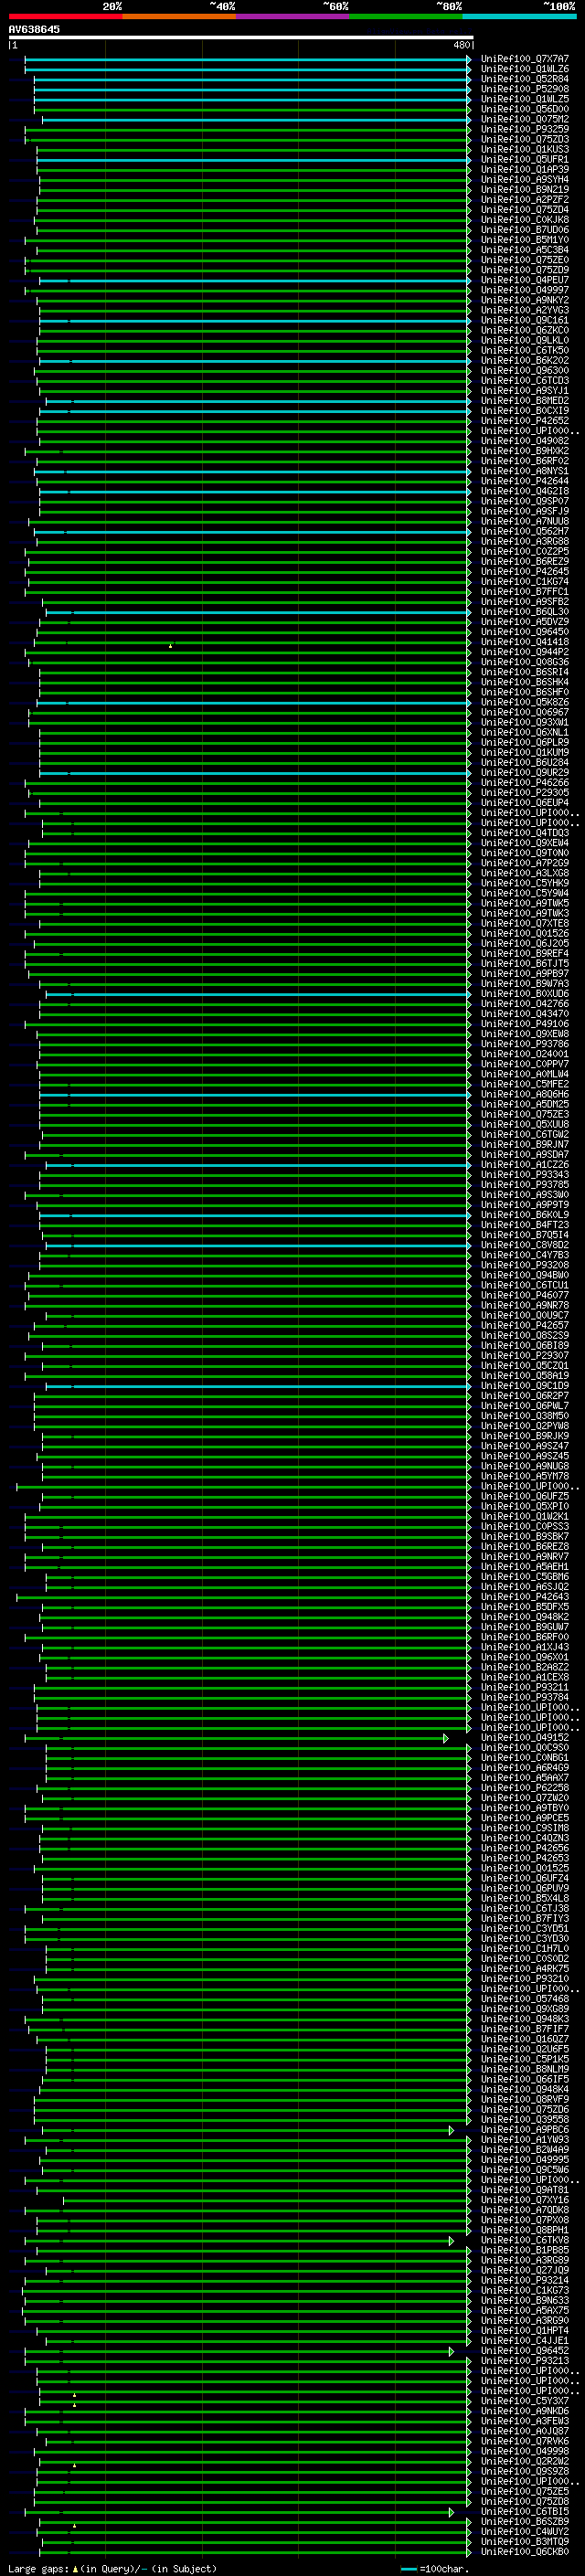Select hit label UniRef100_Q9UR29
The height and width of the screenshot is (2576, 585).
pos(525,773)
